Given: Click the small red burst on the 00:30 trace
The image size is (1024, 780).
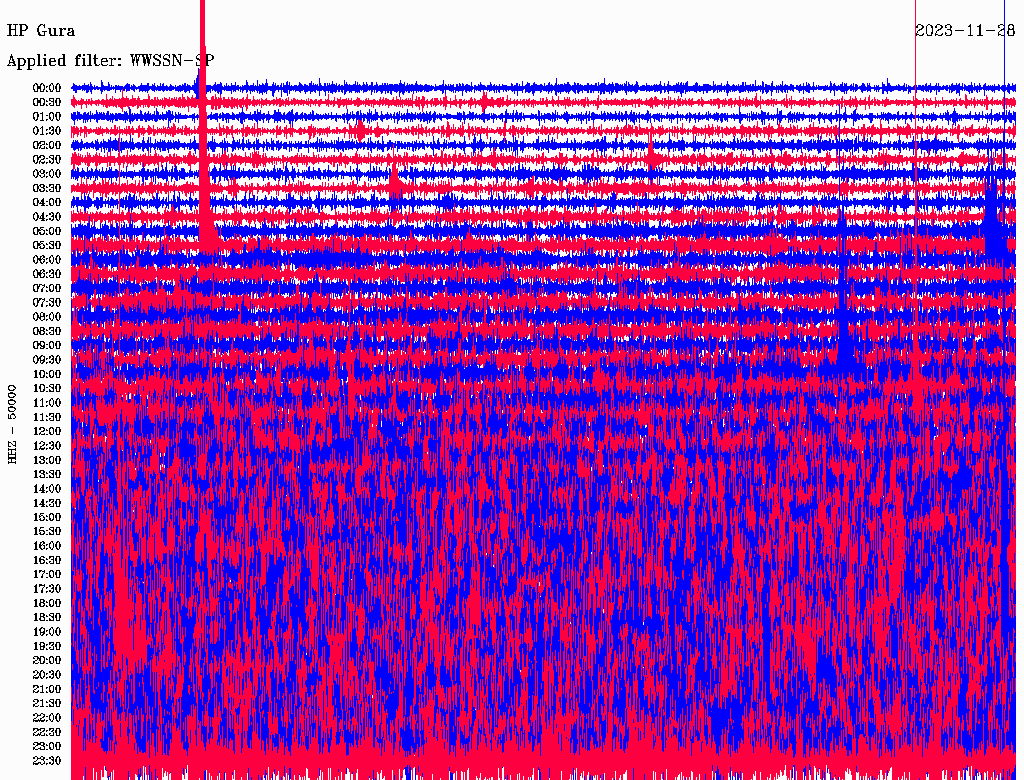Looking at the screenshot, I should 484,101.
